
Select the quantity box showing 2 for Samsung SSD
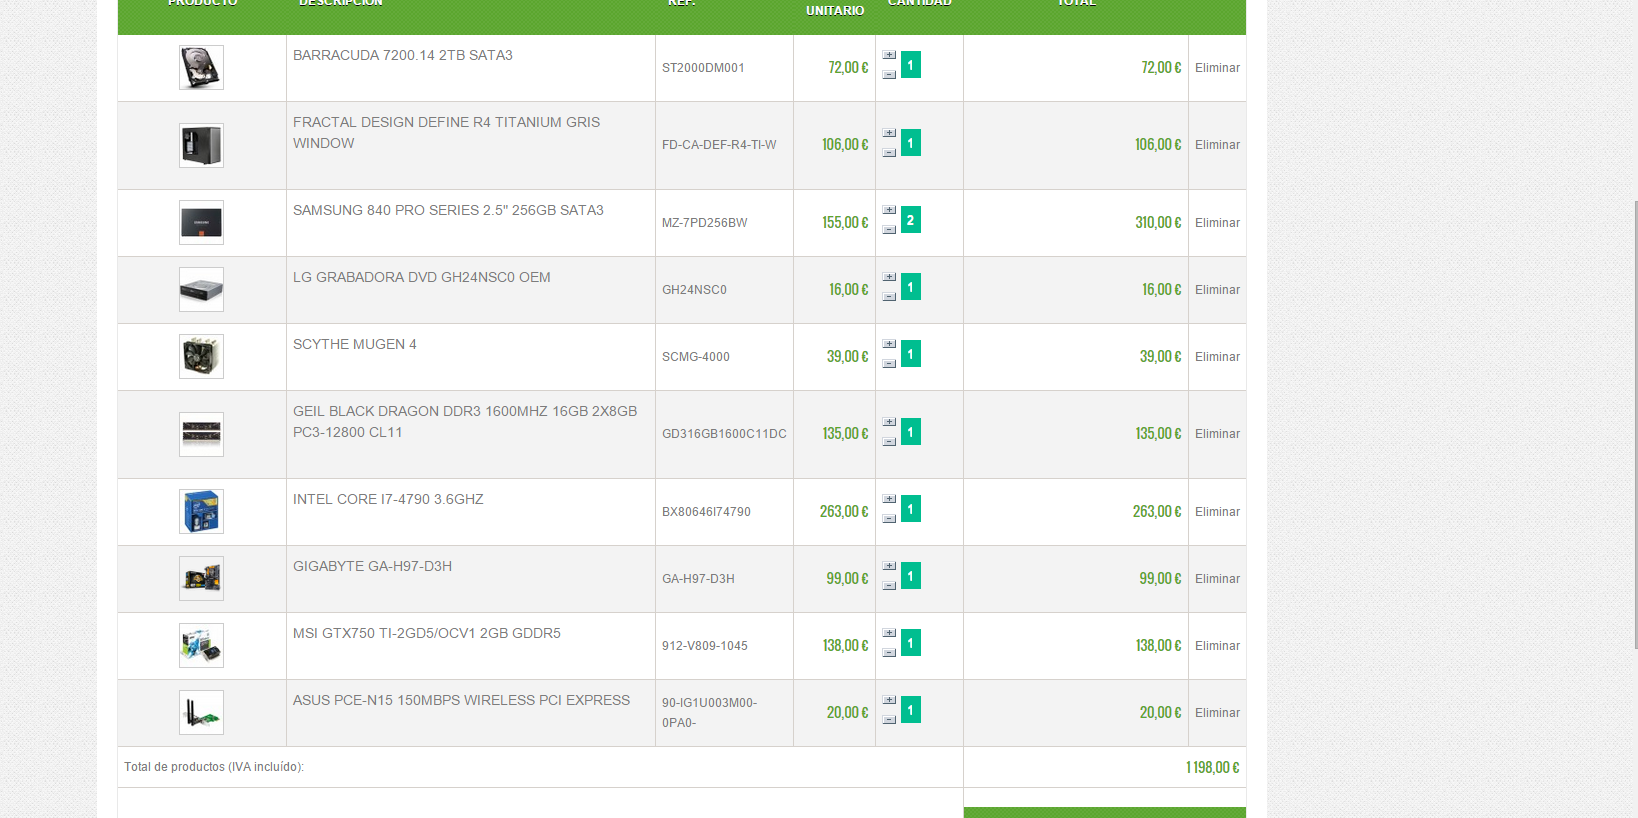point(911,220)
